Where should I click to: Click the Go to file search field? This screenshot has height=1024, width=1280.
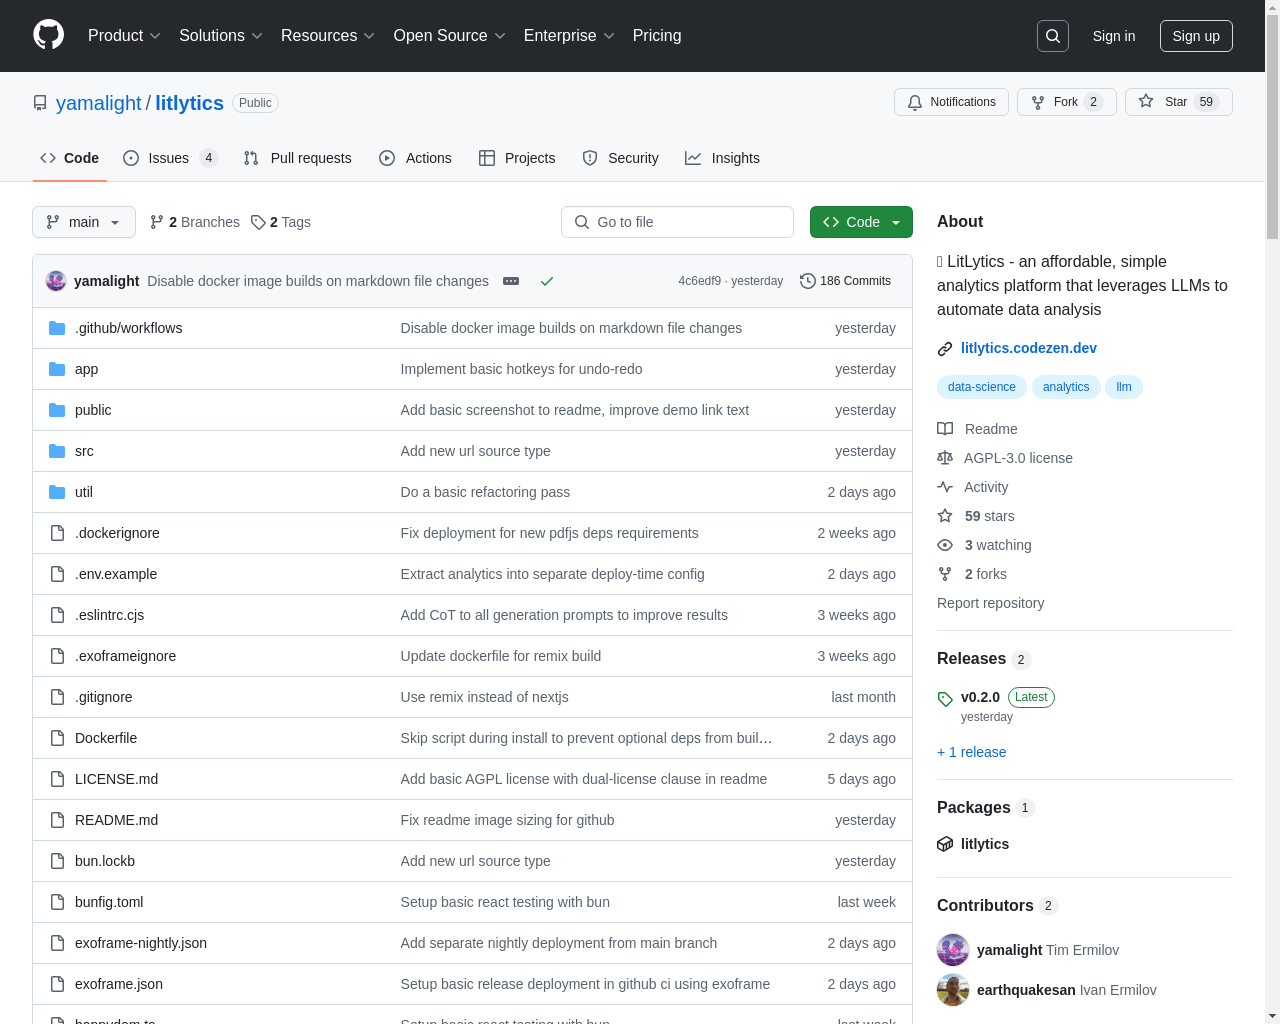(x=677, y=222)
